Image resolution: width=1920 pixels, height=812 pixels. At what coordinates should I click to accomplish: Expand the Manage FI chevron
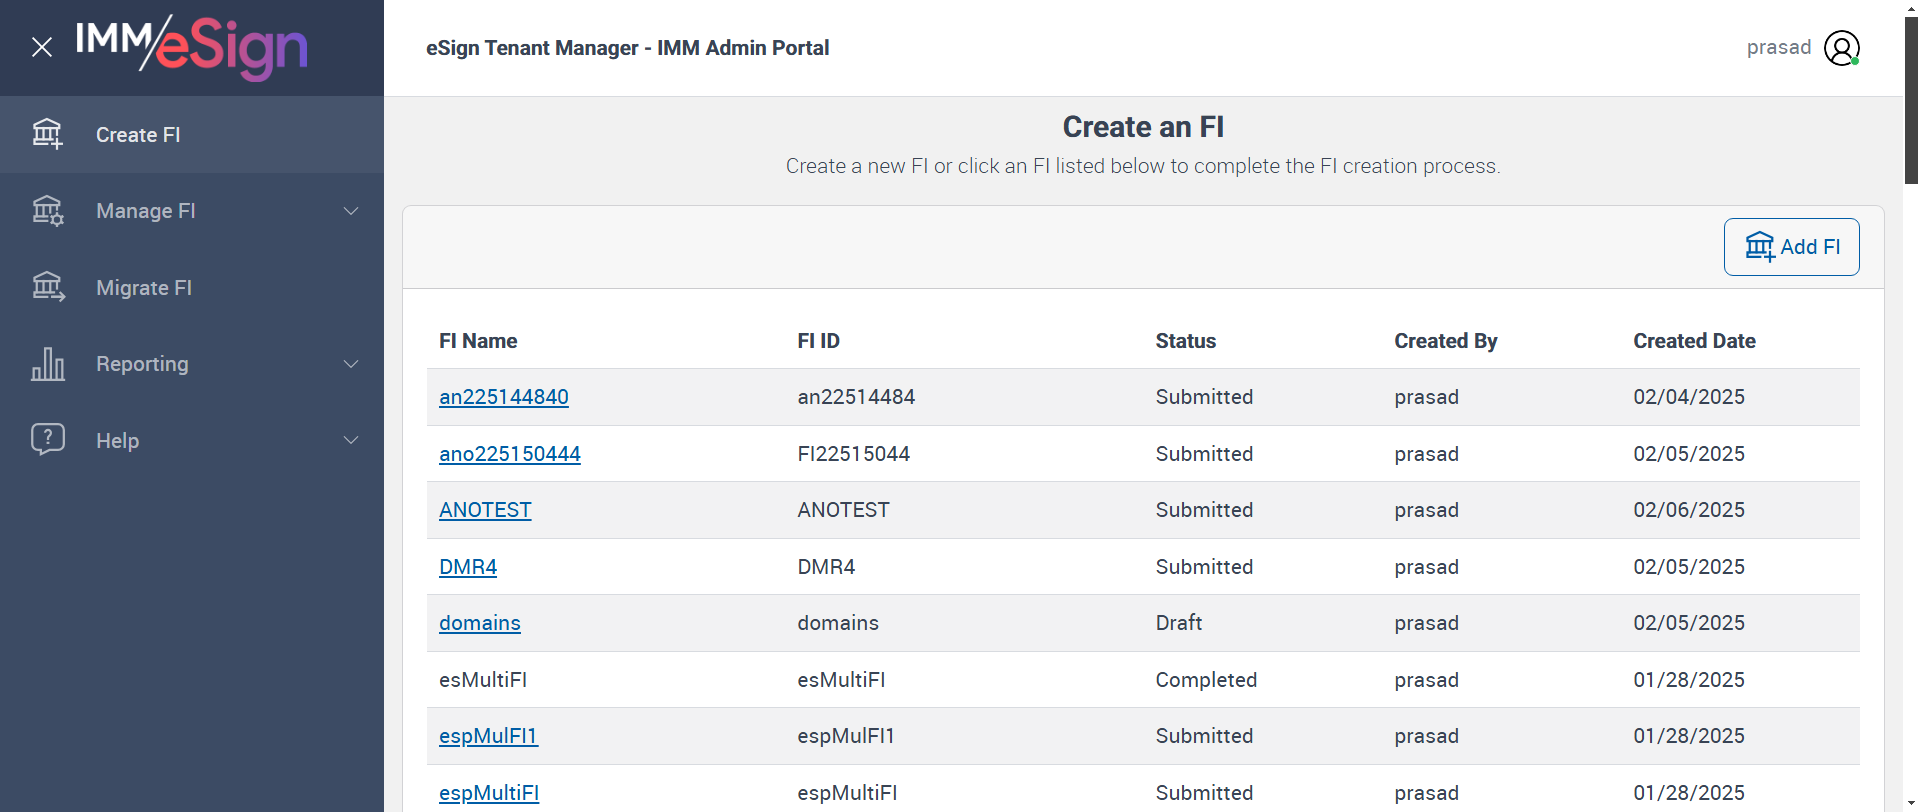(x=351, y=211)
